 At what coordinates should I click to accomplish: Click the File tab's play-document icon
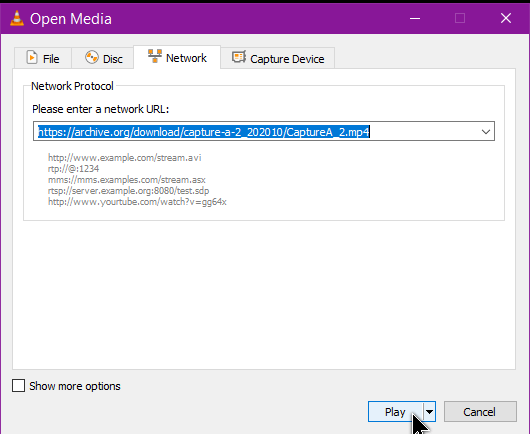(x=32, y=57)
